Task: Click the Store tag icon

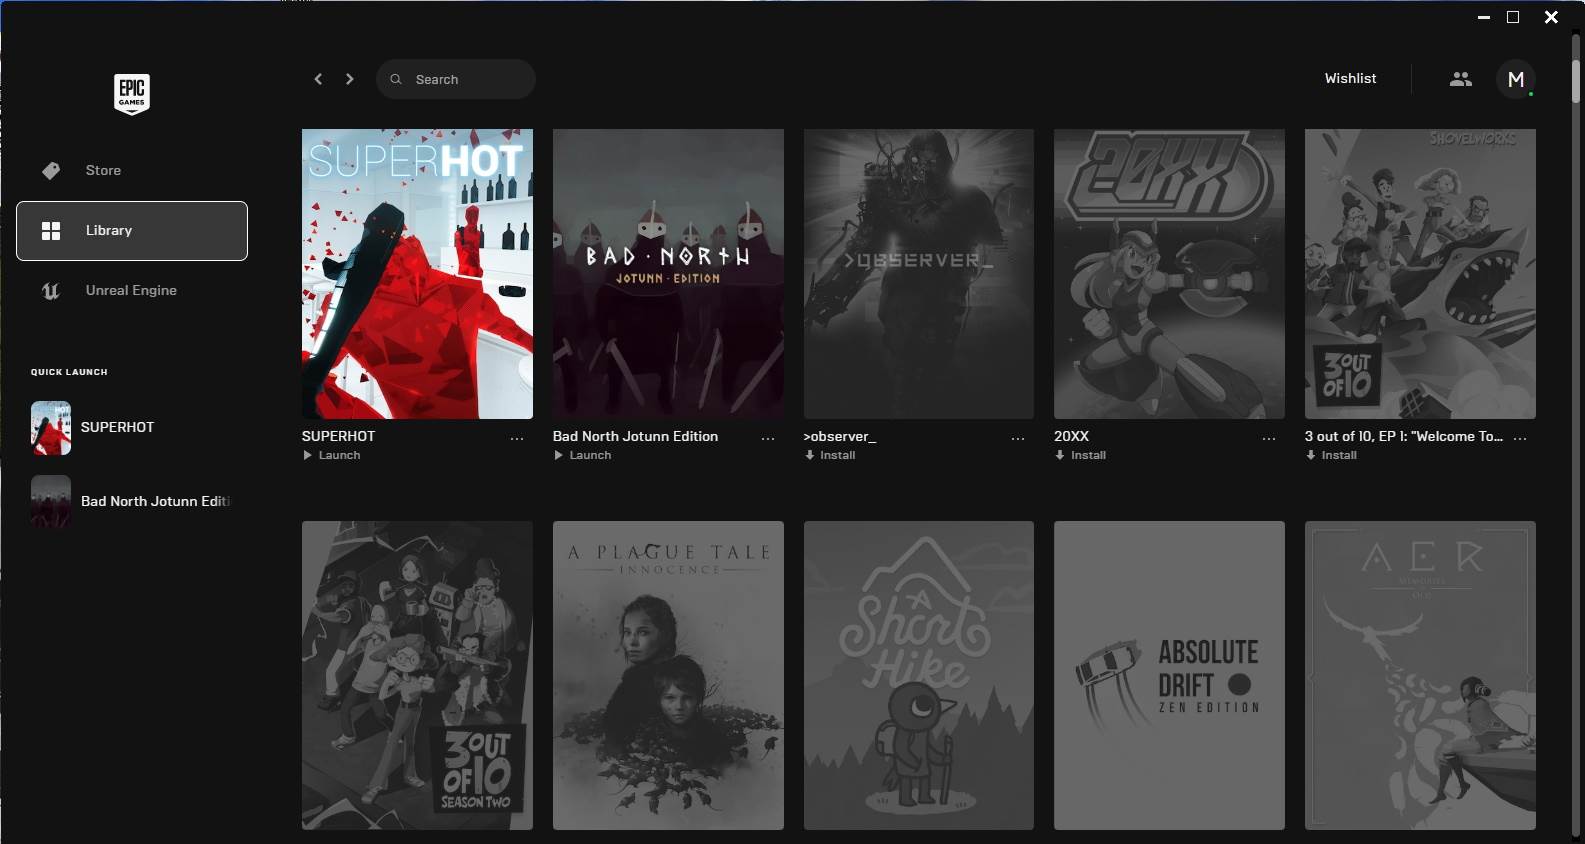Action: [x=51, y=171]
